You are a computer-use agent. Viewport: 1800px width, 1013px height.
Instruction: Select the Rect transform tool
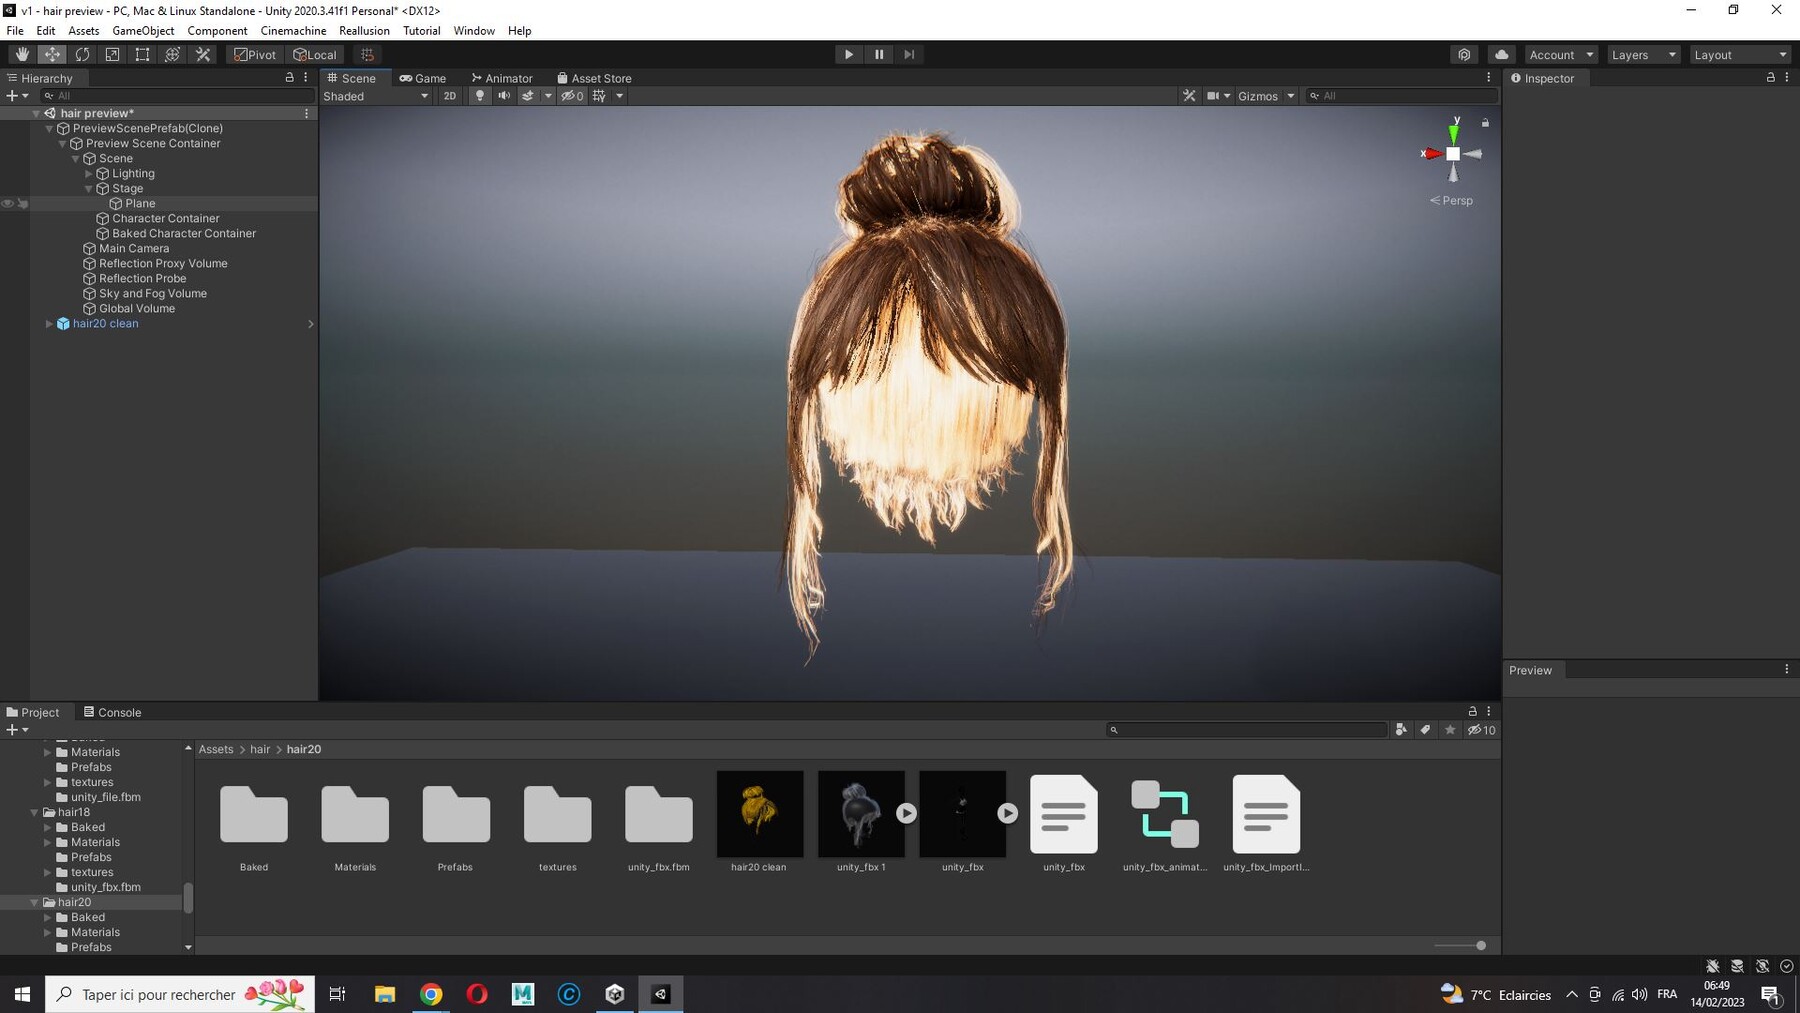[142, 55]
